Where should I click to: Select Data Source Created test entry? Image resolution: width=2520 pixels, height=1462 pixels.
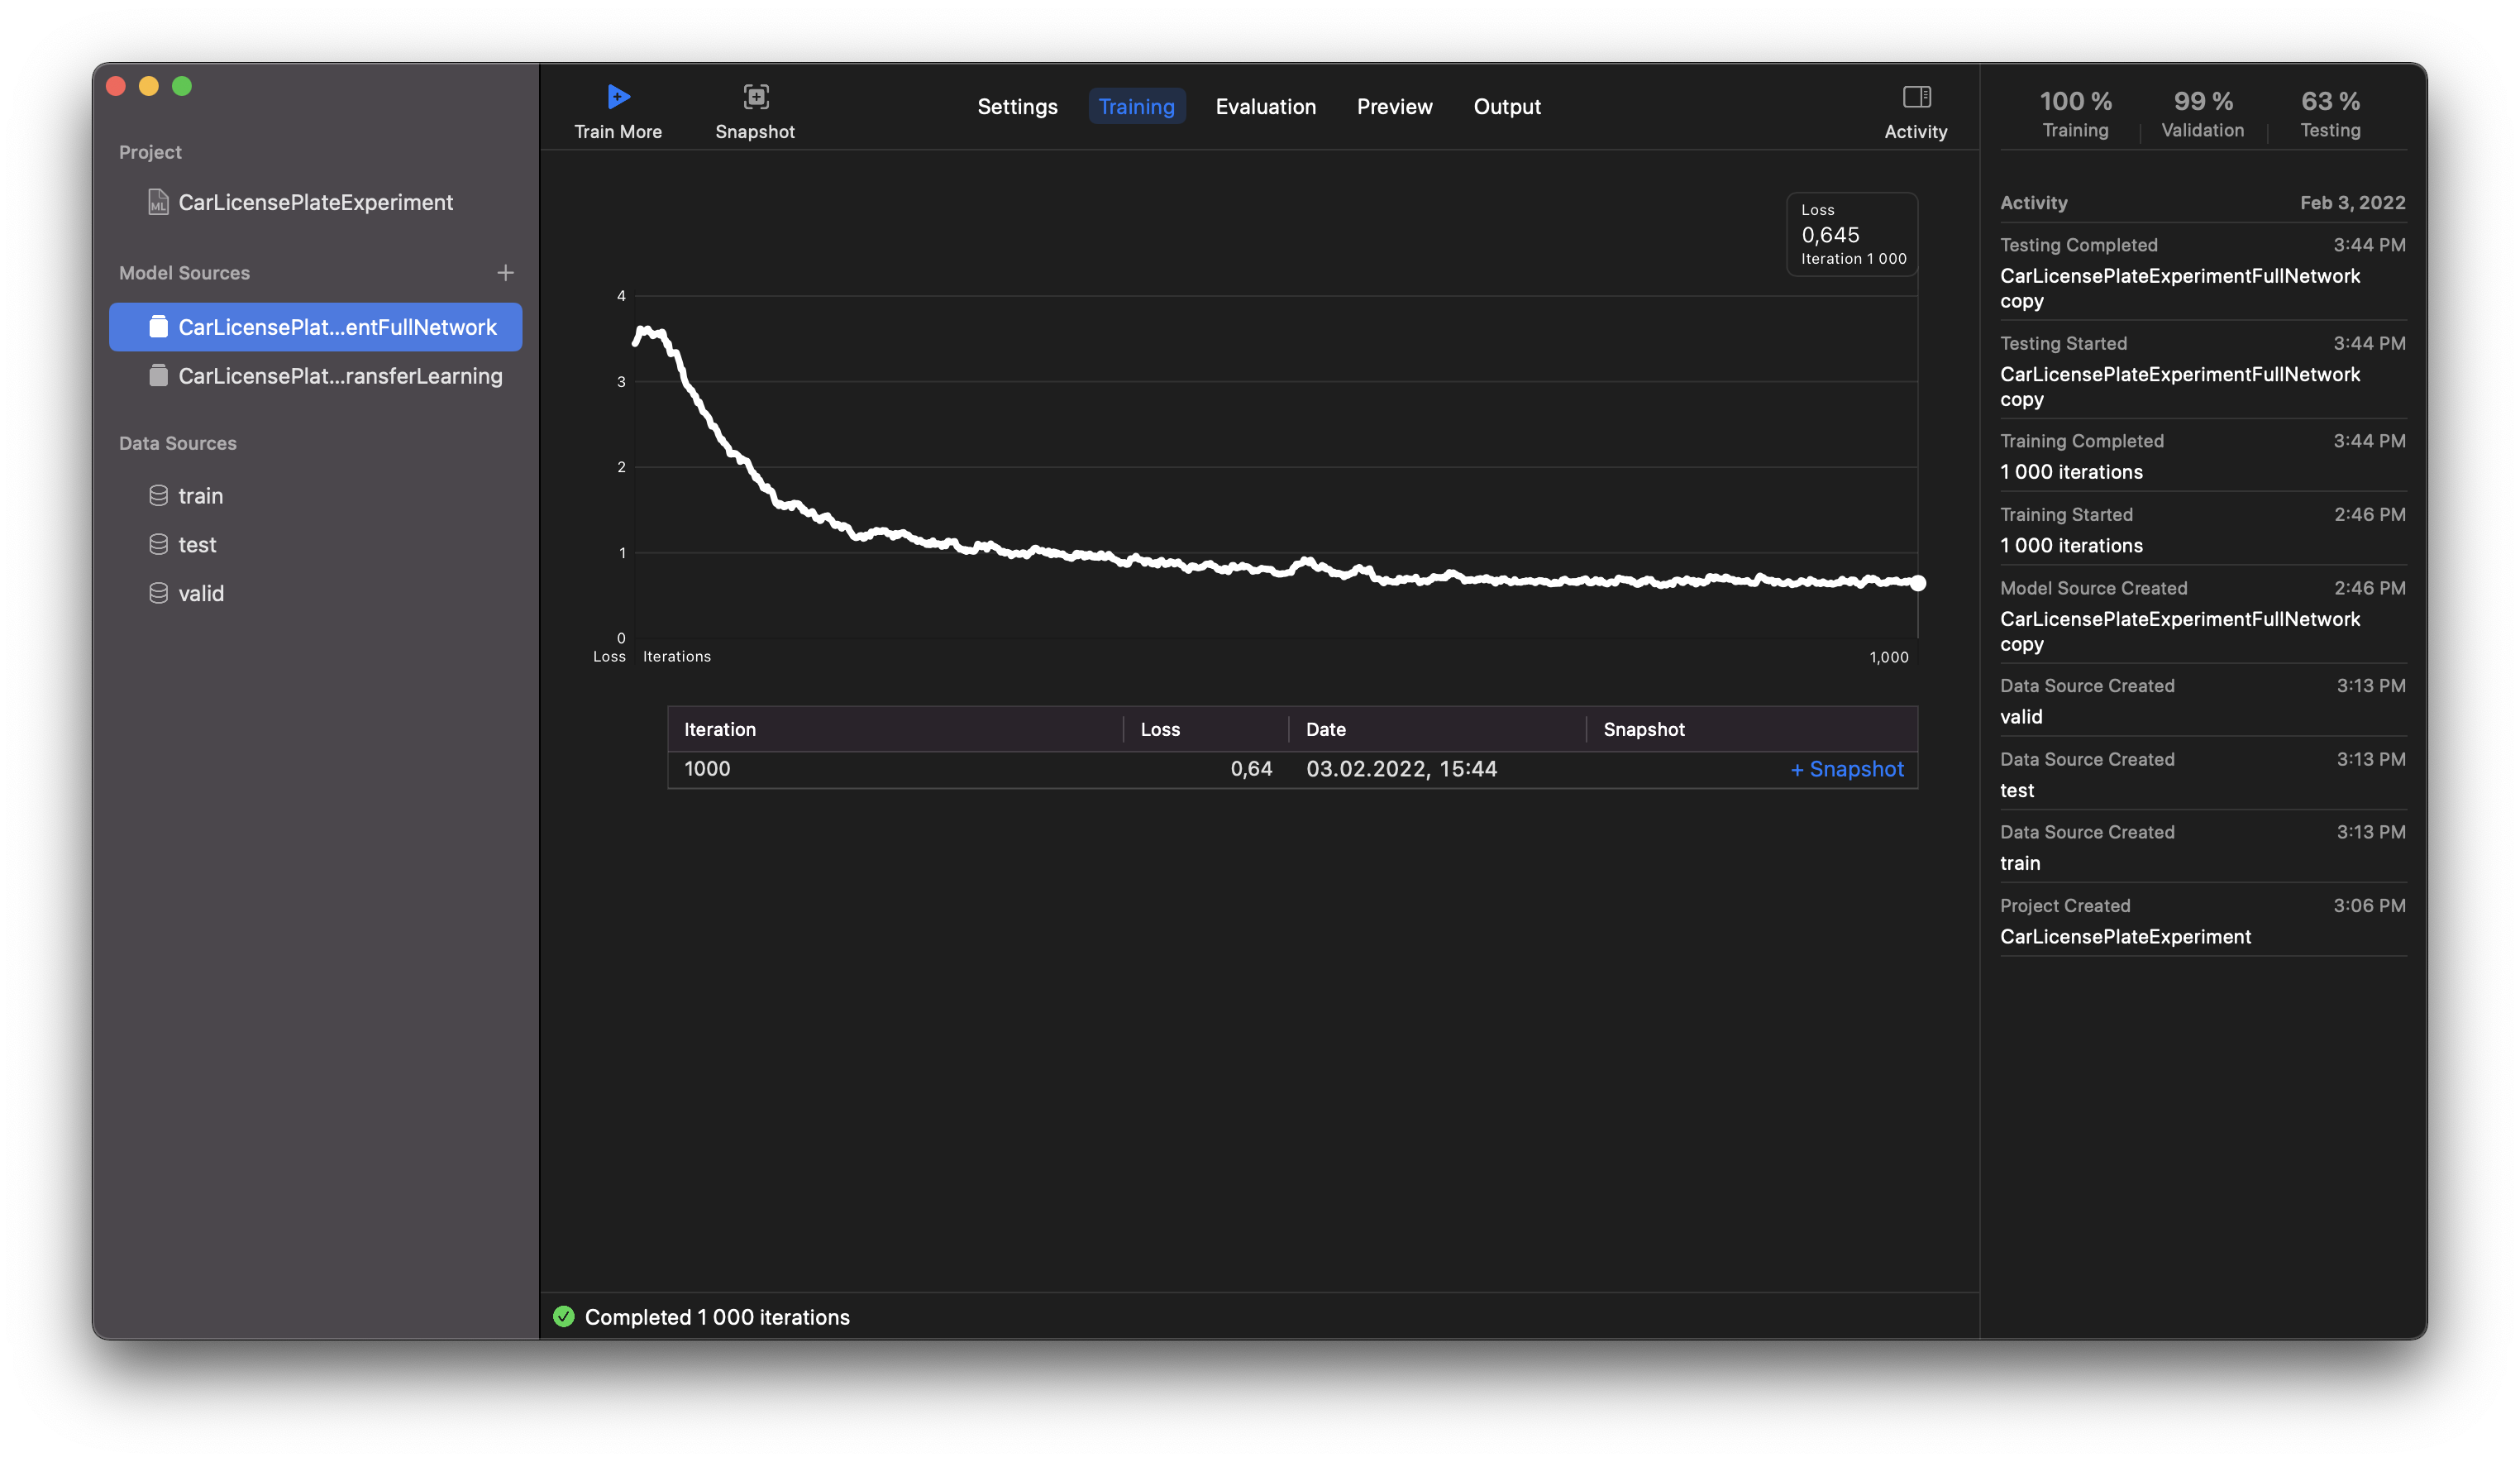coord(2202,774)
